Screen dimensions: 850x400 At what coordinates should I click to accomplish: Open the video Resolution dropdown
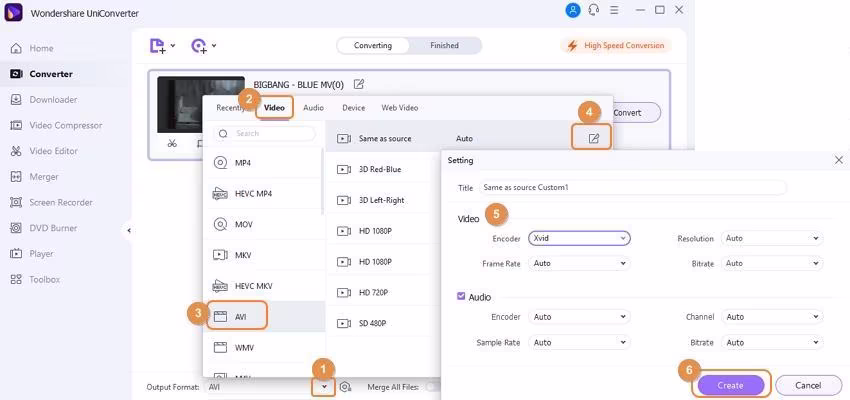click(772, 238)
